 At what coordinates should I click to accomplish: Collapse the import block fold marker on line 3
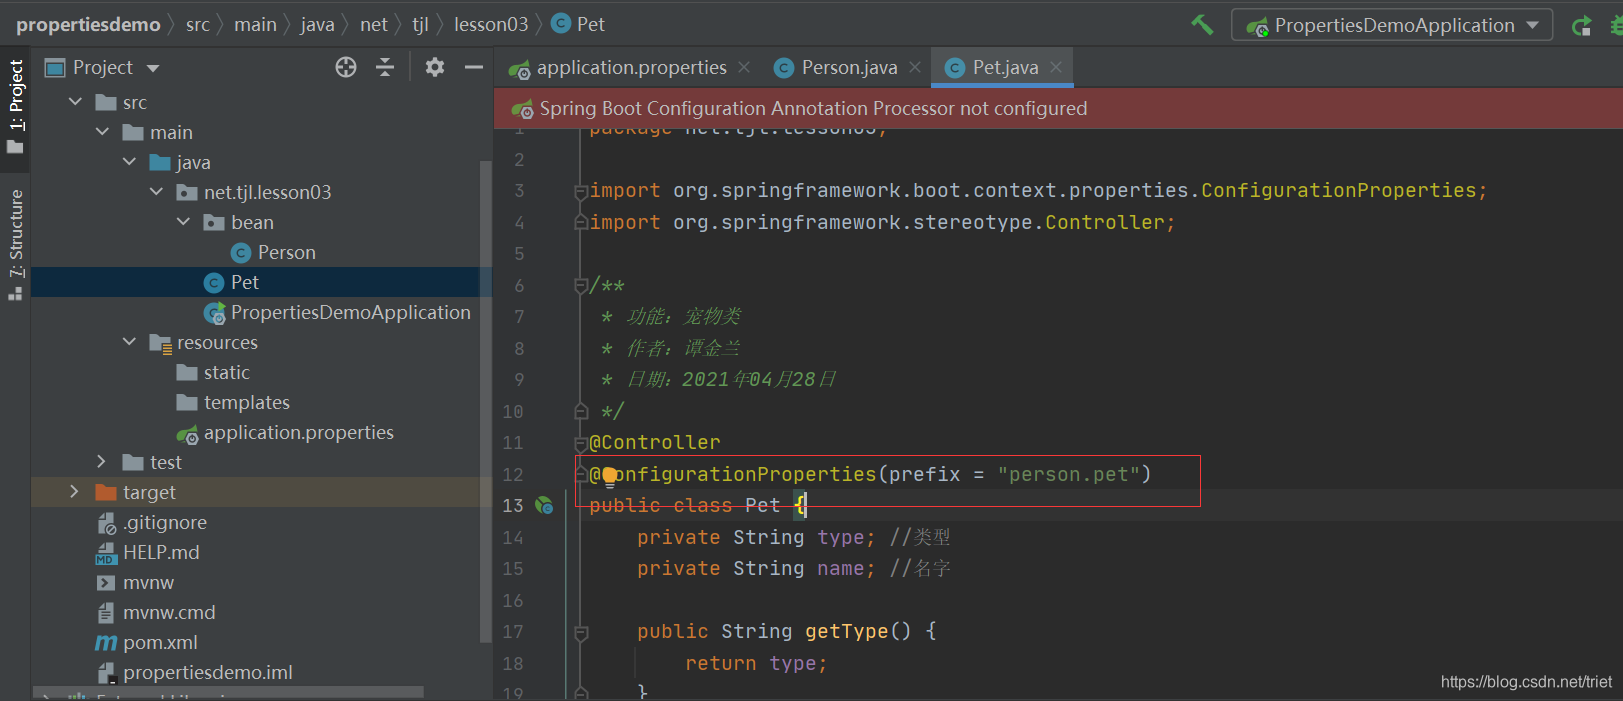click(x=580, y=190)
